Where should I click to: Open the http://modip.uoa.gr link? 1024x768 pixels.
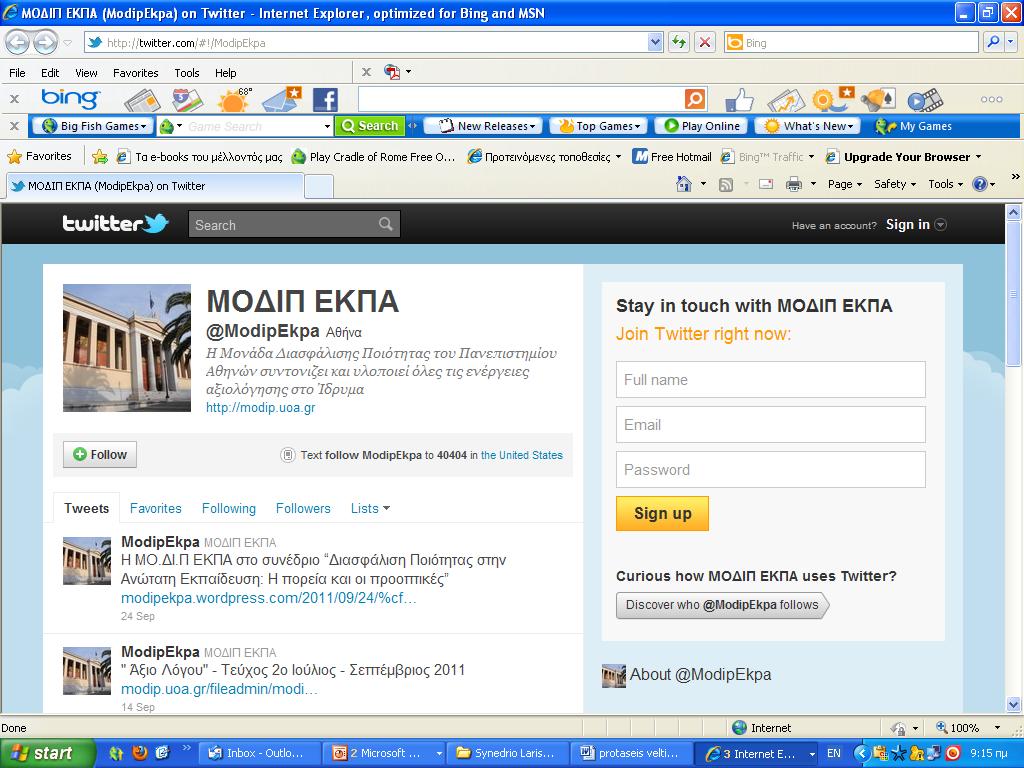(261, 408)
